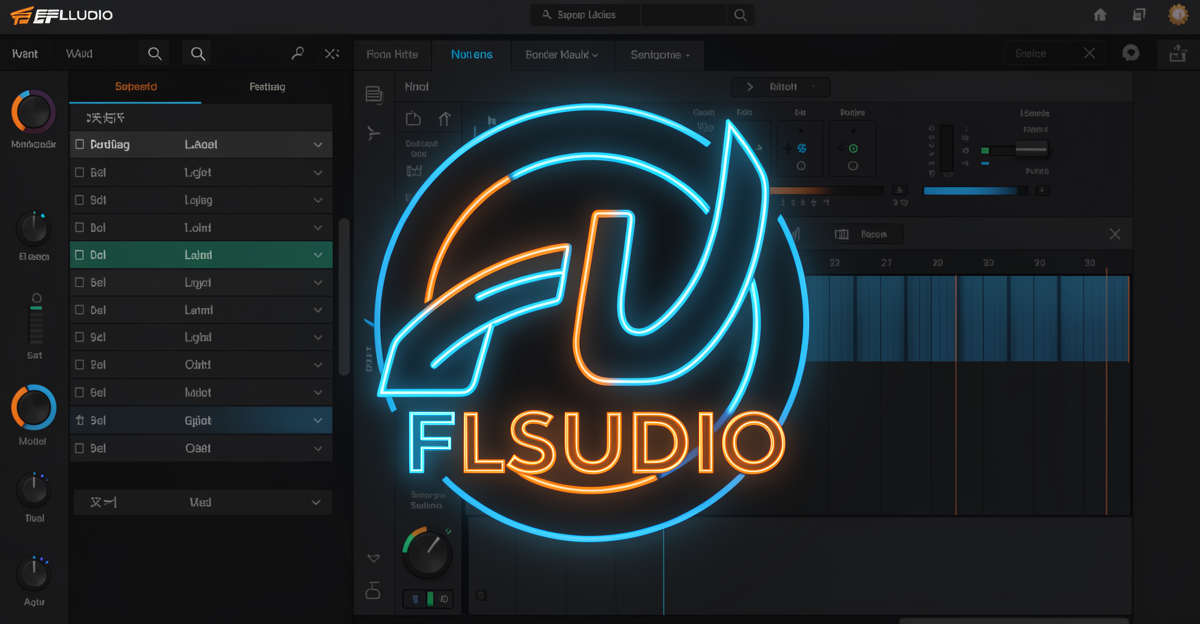Tick the checkbox in the Lgjet row
Viewport: 1200px width, 624px height.
click(x=80, y=172)
